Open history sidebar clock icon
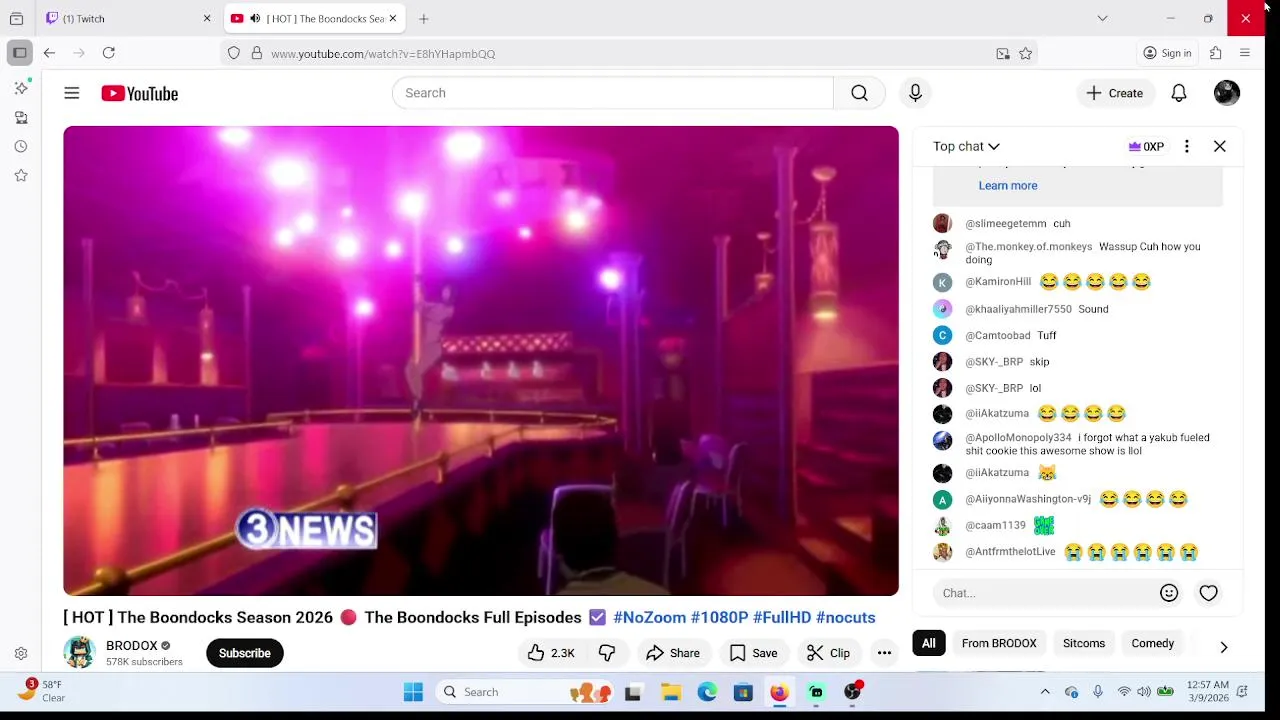The height and width of the screenshot is (720, 1280). tap(21, 146)
